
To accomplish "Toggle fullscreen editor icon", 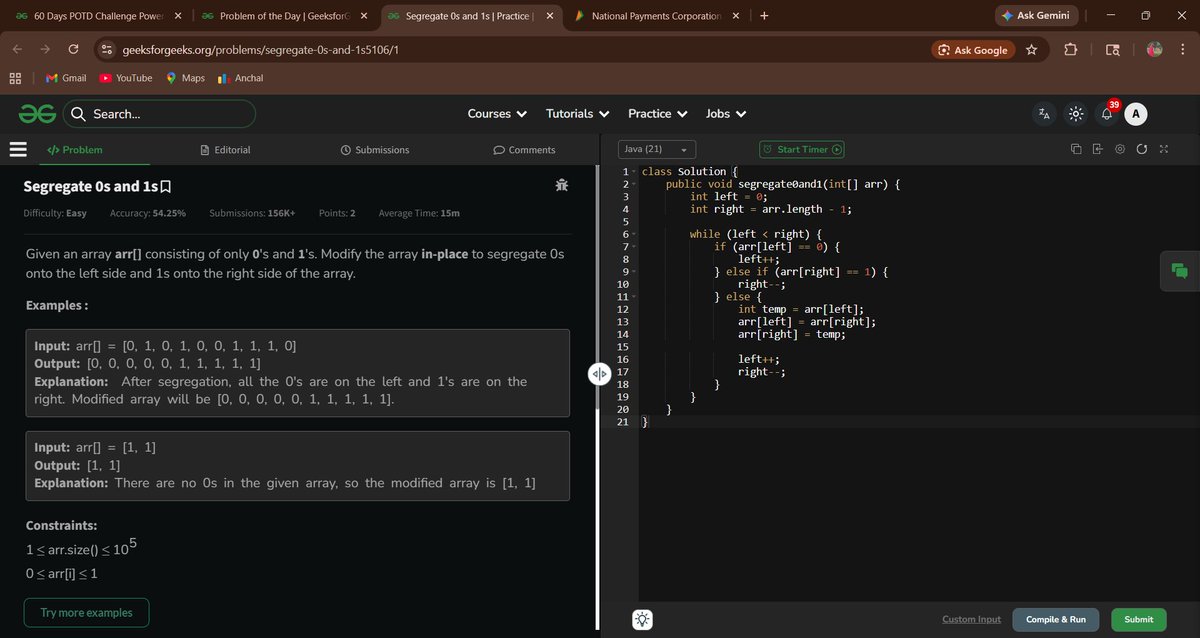I will coord(1163,150).
